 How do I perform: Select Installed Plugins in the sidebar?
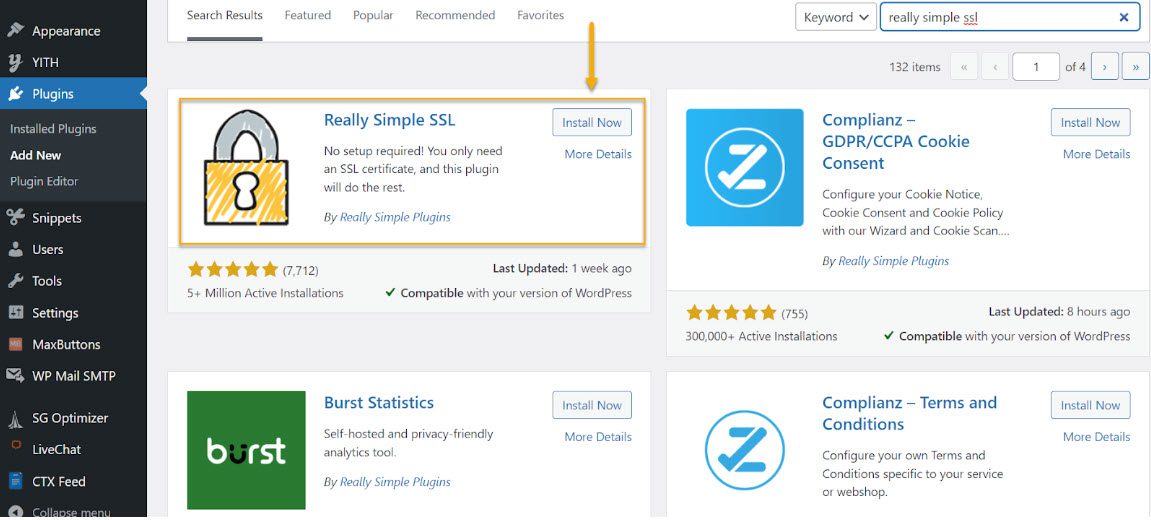point(53,129)
